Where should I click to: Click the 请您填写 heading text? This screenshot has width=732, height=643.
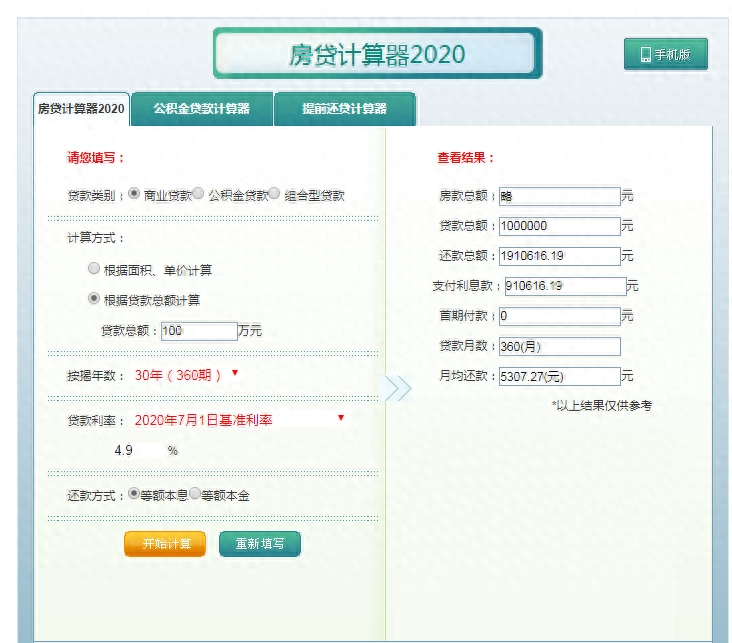click(x=96, y=157)
